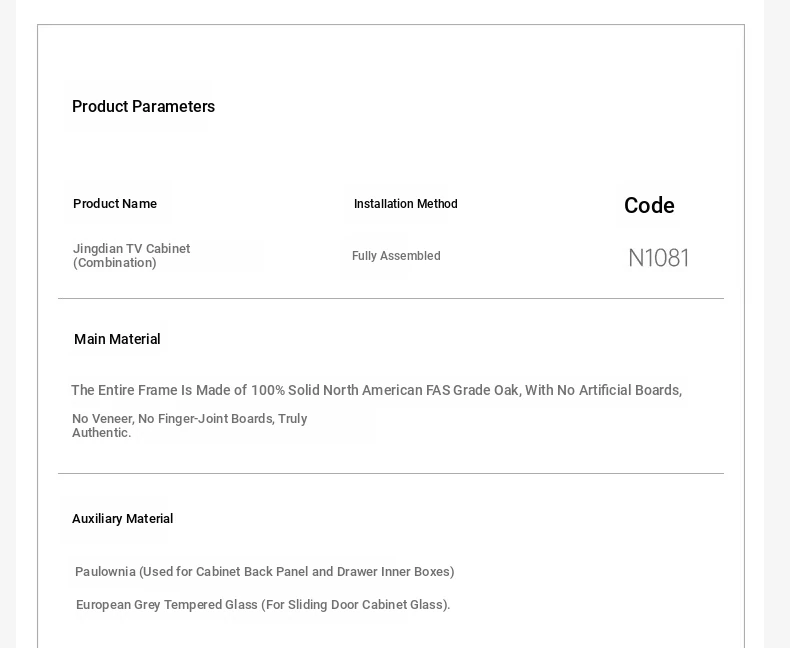Click the divider line above Main Material

point(390,299)
